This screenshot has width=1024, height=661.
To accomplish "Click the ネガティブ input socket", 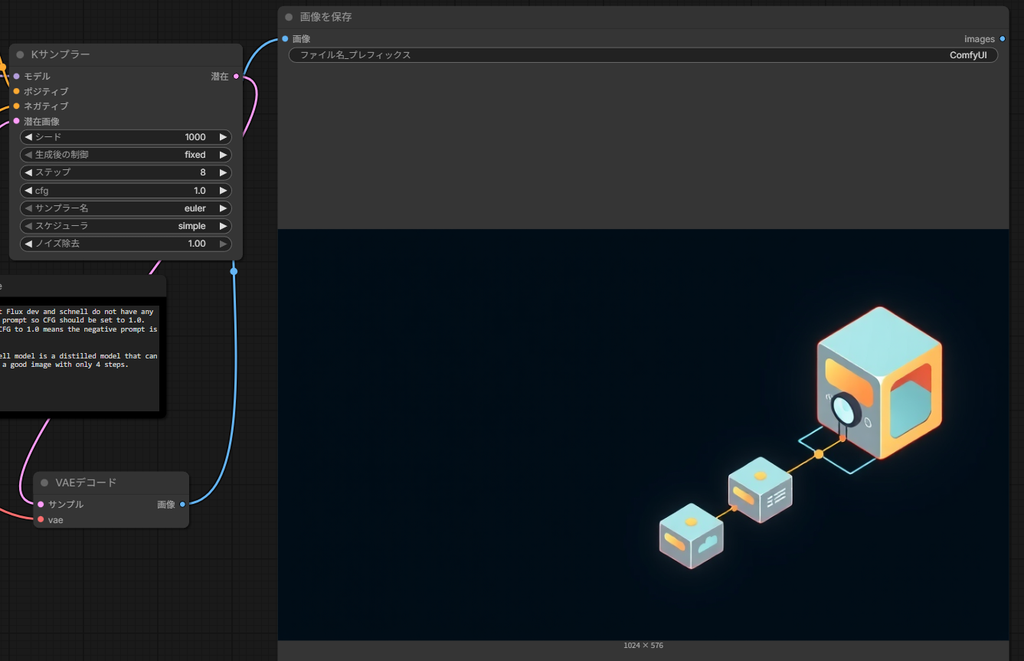I will coord(16,106).
